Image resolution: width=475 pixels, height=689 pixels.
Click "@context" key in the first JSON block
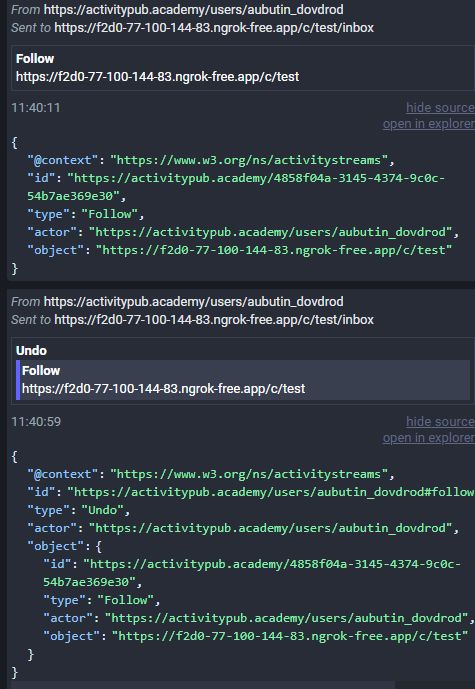63,160
